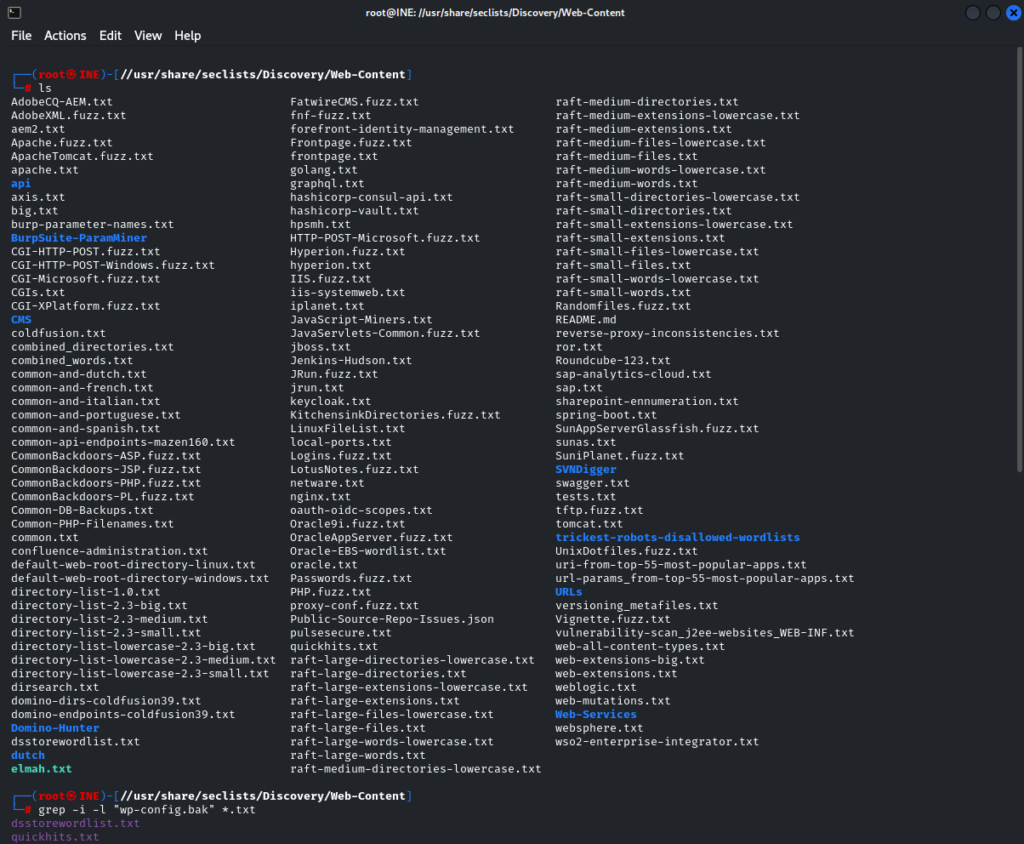Click the BurpSuite-ParamMiner directory name

79,238
